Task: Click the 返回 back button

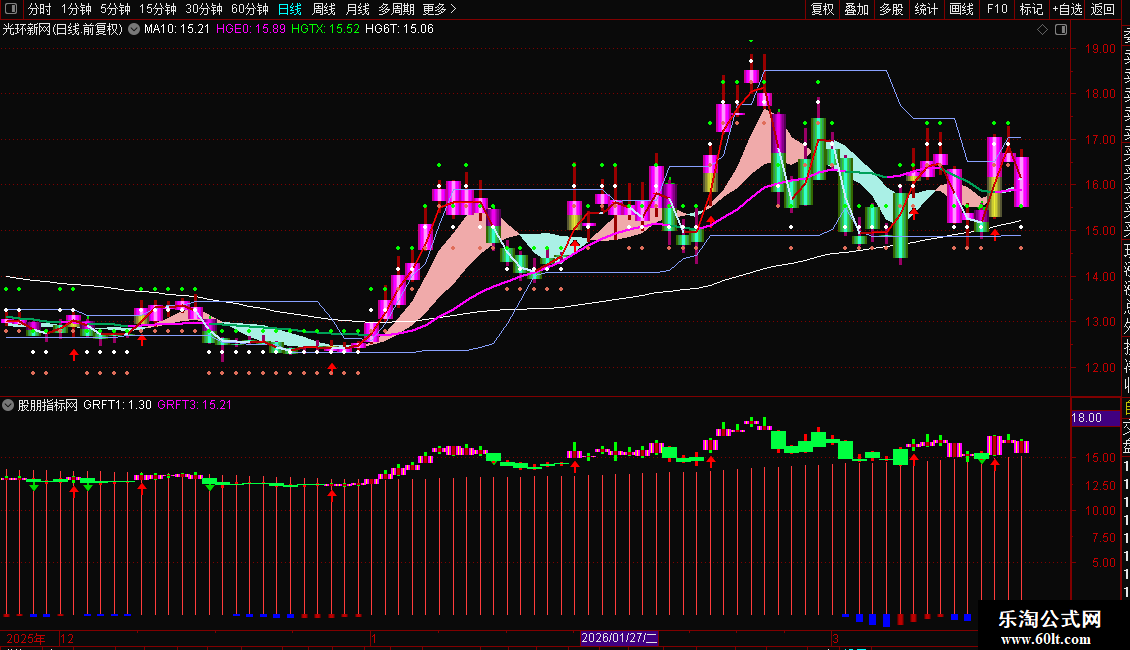Action: pyautogui.click(x=1103, y=9)
